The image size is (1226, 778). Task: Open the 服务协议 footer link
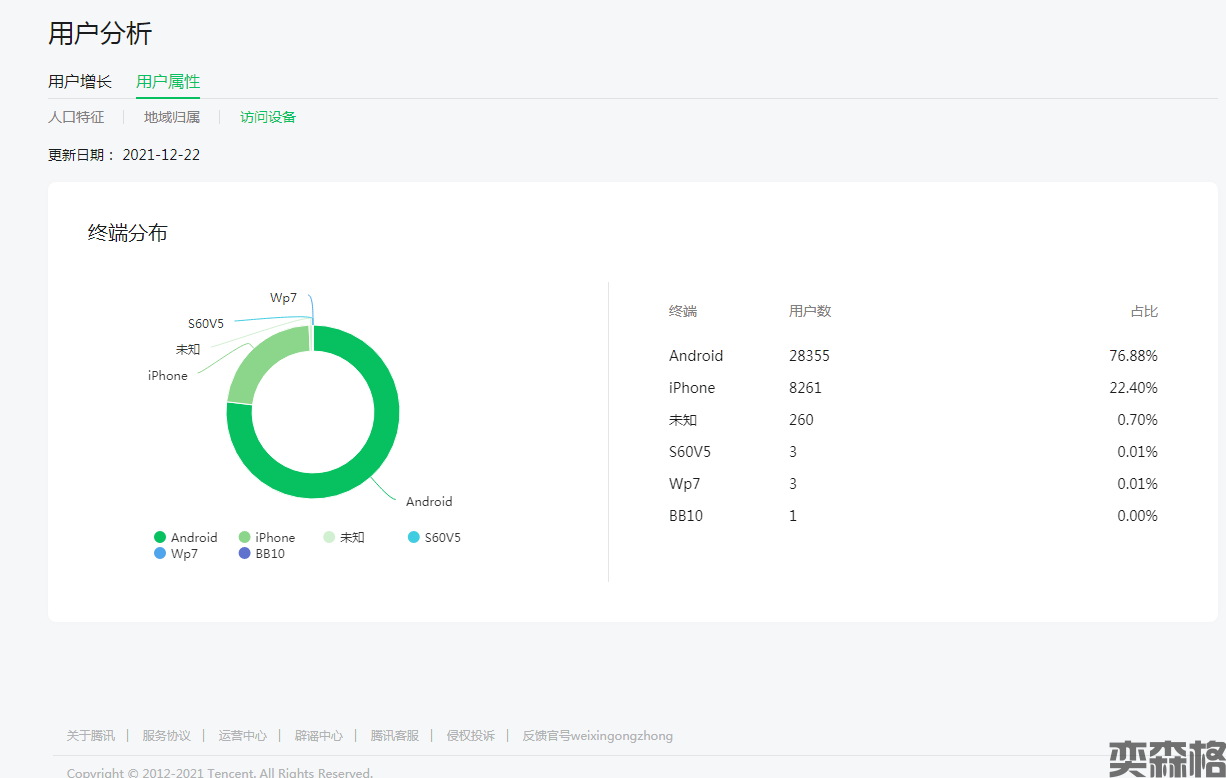pyautogui.click(x=167, y=736)
